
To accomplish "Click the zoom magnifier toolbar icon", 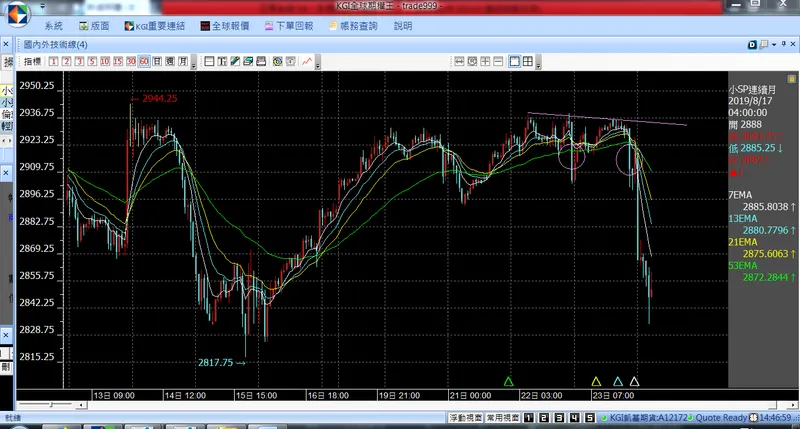I will pos(472,62).
